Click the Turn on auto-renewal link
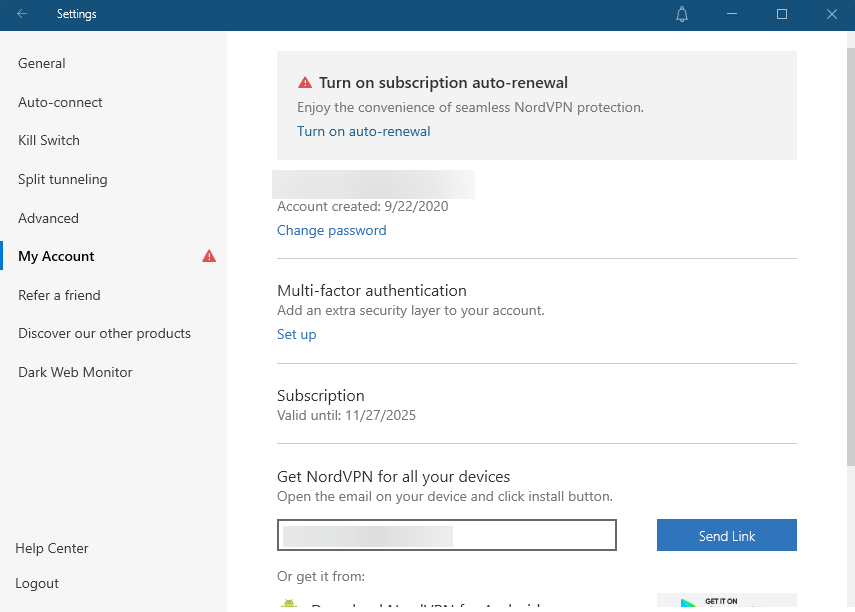The image size is (855, 612). coord(363,131)
